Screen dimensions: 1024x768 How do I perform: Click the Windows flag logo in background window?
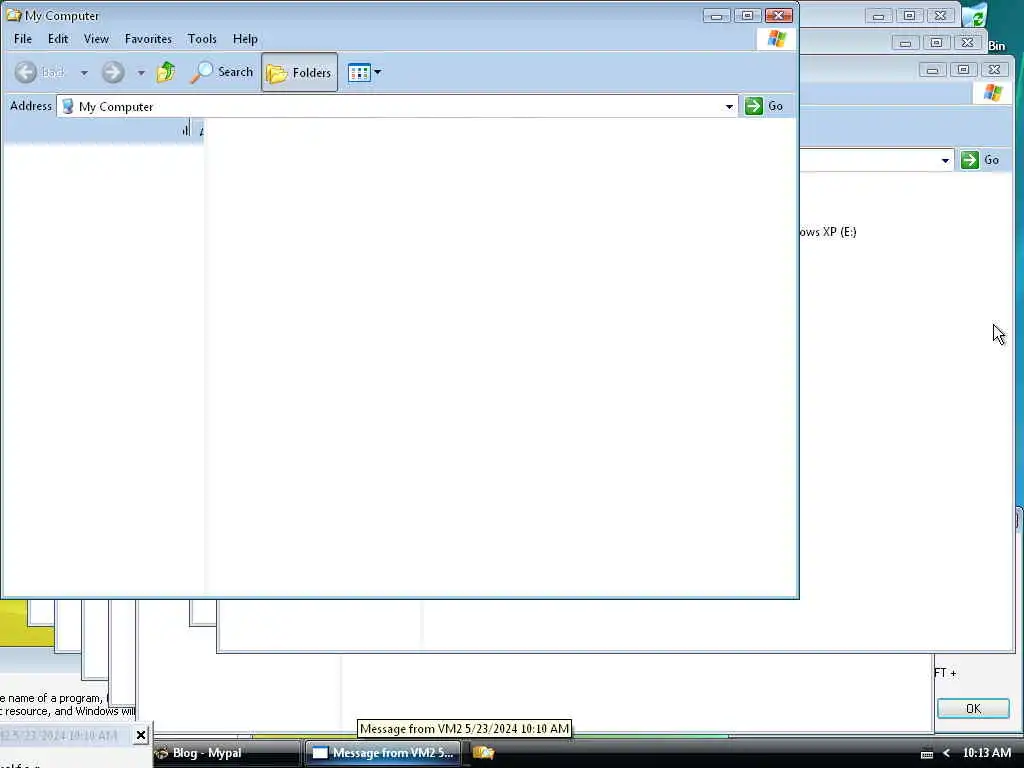993,93
